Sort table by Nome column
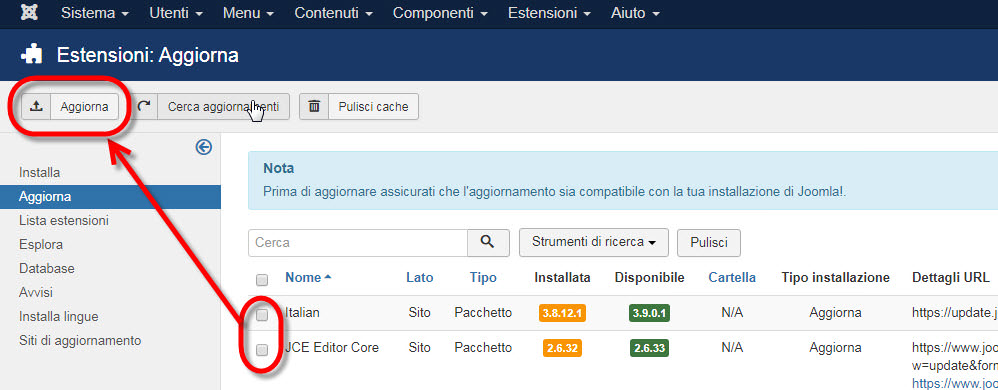The height and width of the screenshot is (390, 998). [309, 277]
